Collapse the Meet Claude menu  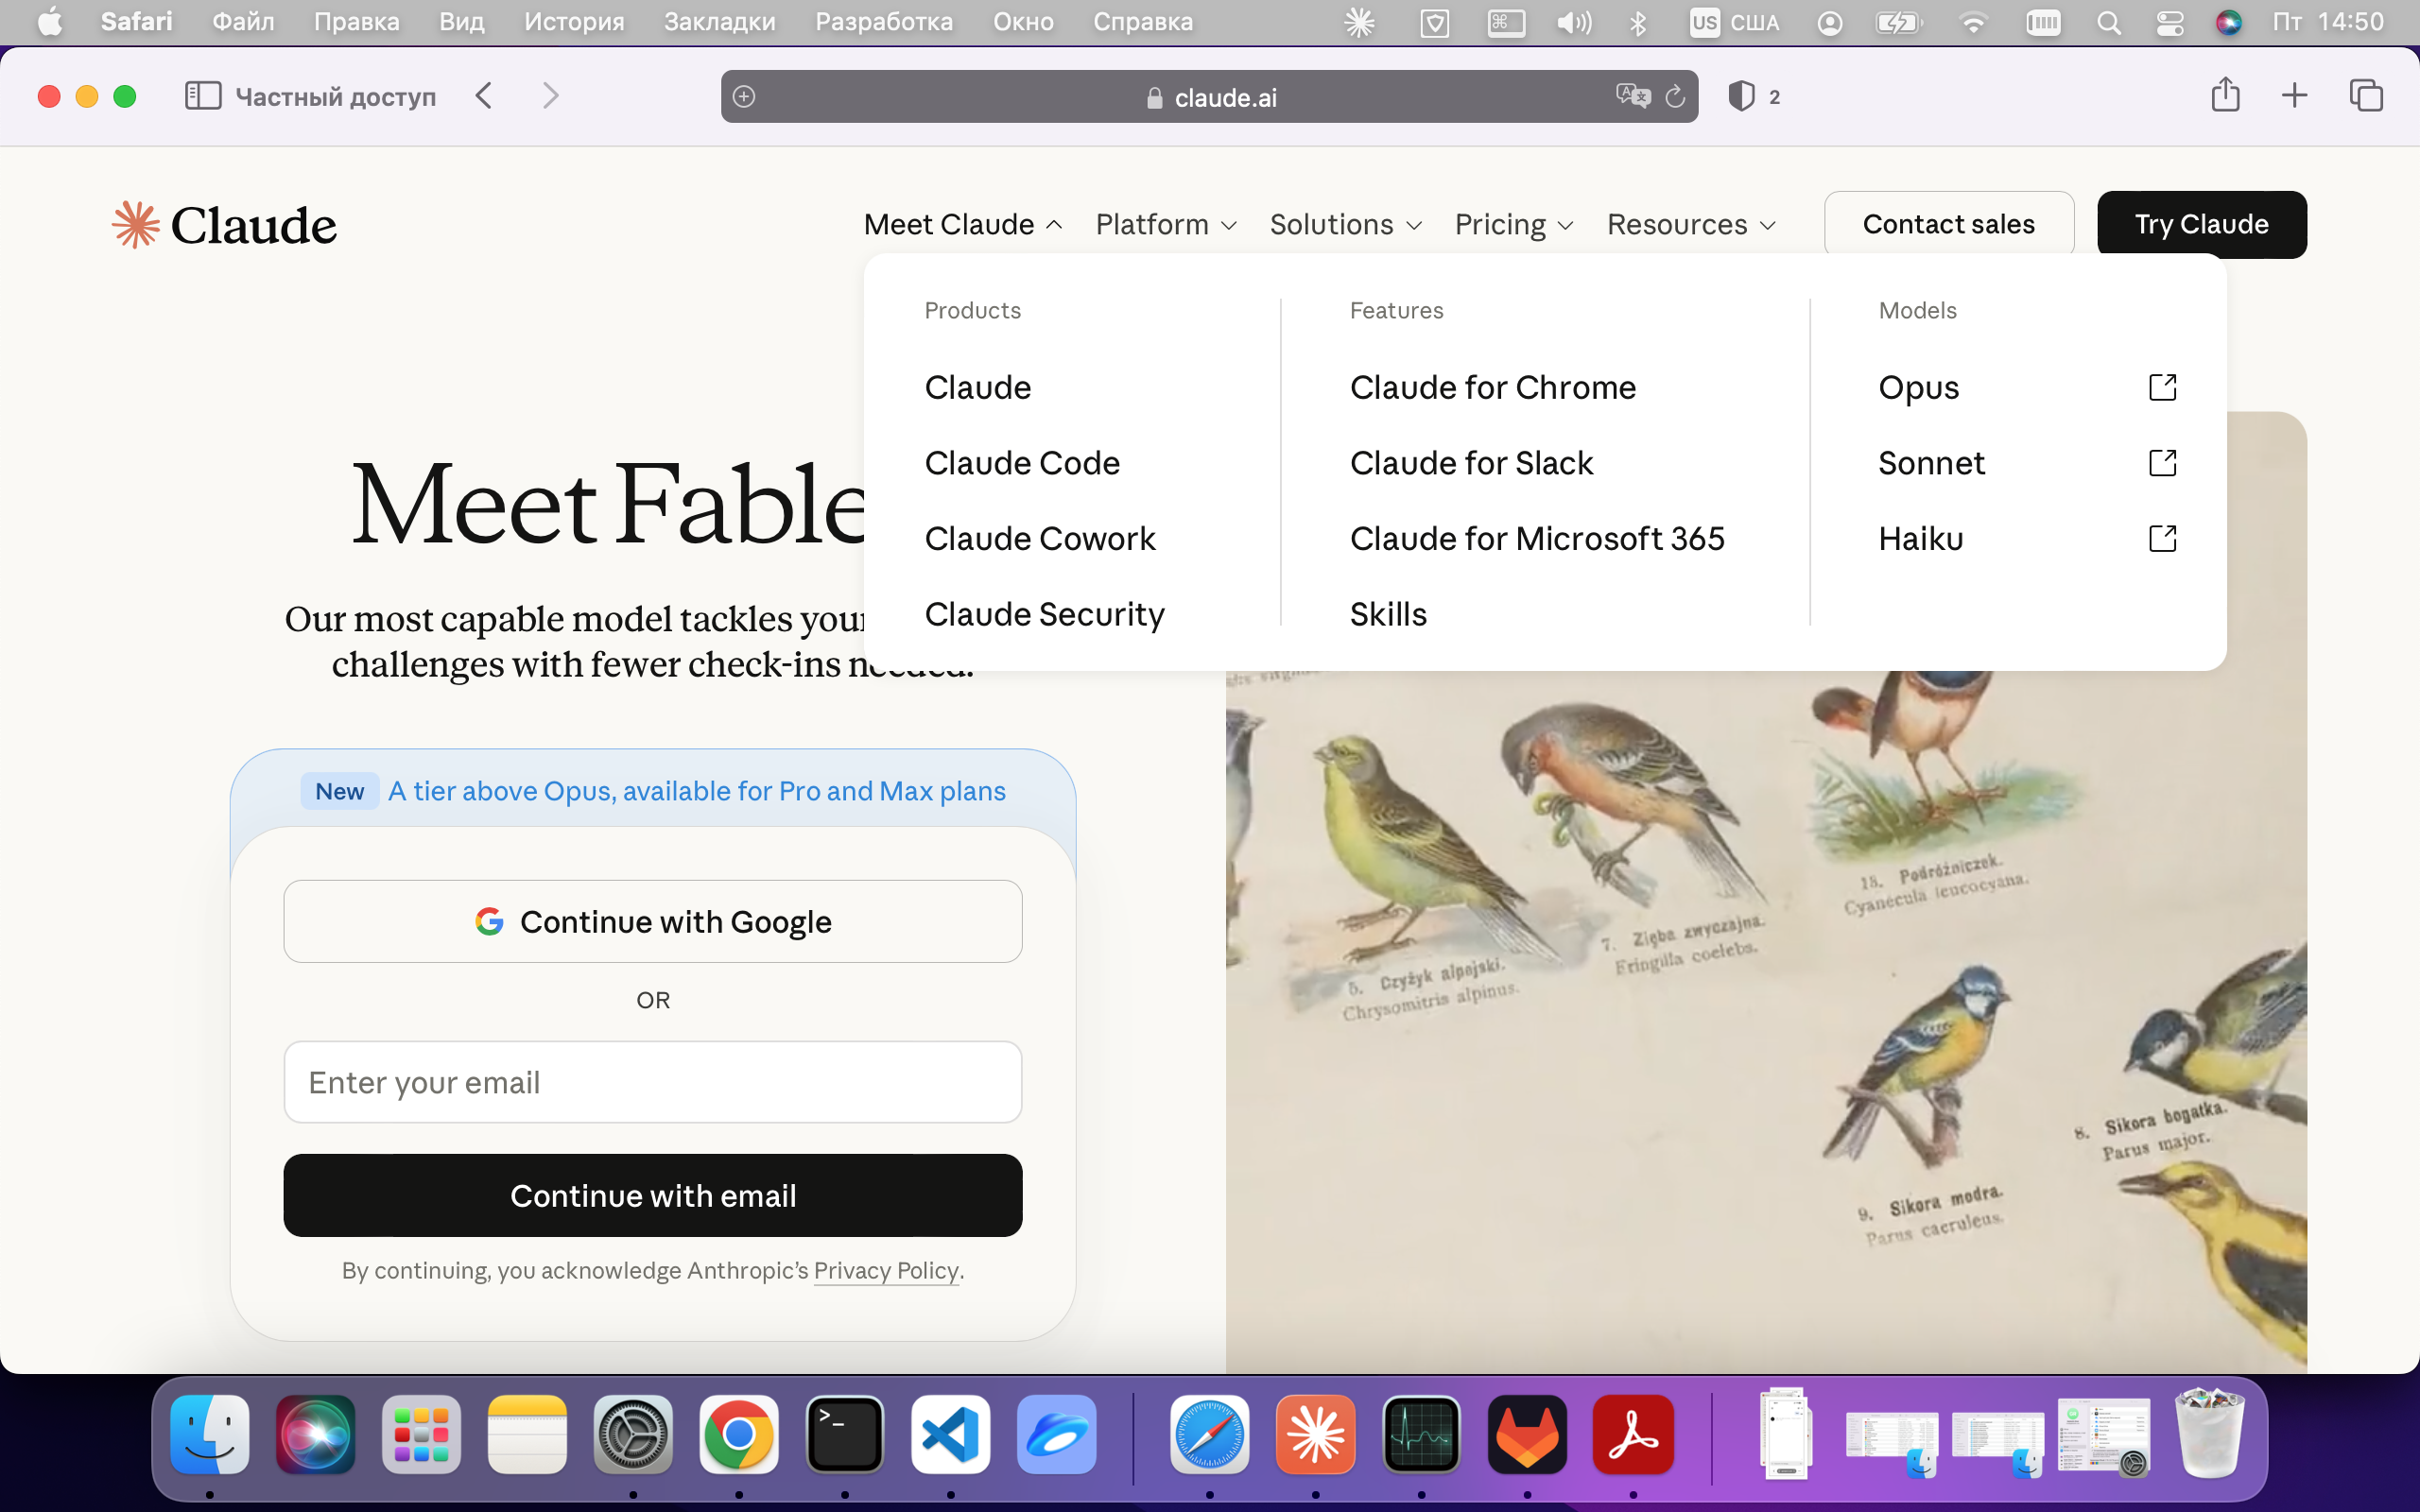point(963,224)
